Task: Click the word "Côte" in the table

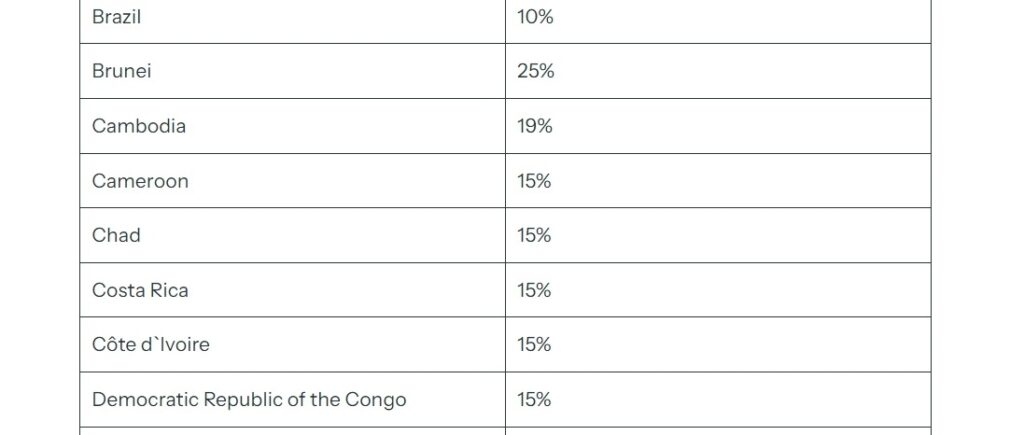Action: tap(113, 345)
